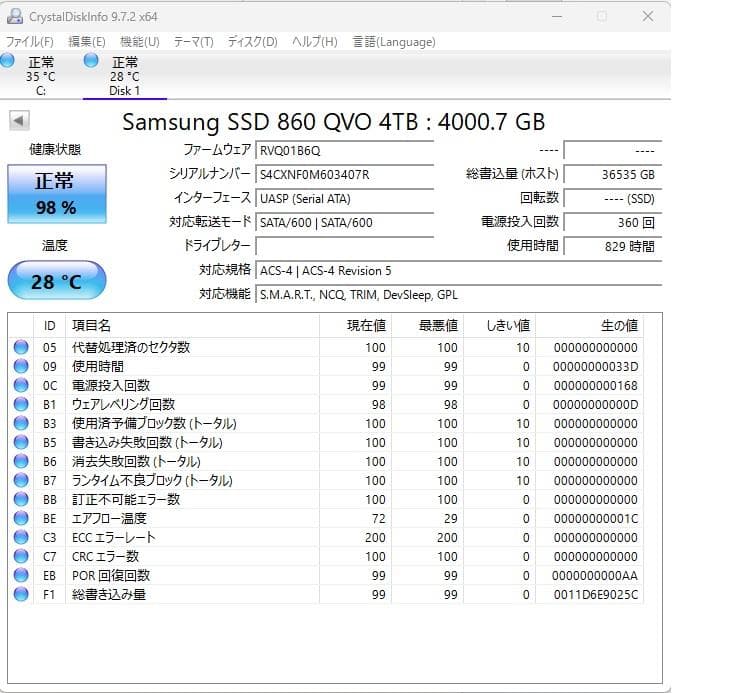This screenshot has height=693, width=737.
Task: Select the POR 回復回数 attribute name
Action: click(x=111, y=575)
